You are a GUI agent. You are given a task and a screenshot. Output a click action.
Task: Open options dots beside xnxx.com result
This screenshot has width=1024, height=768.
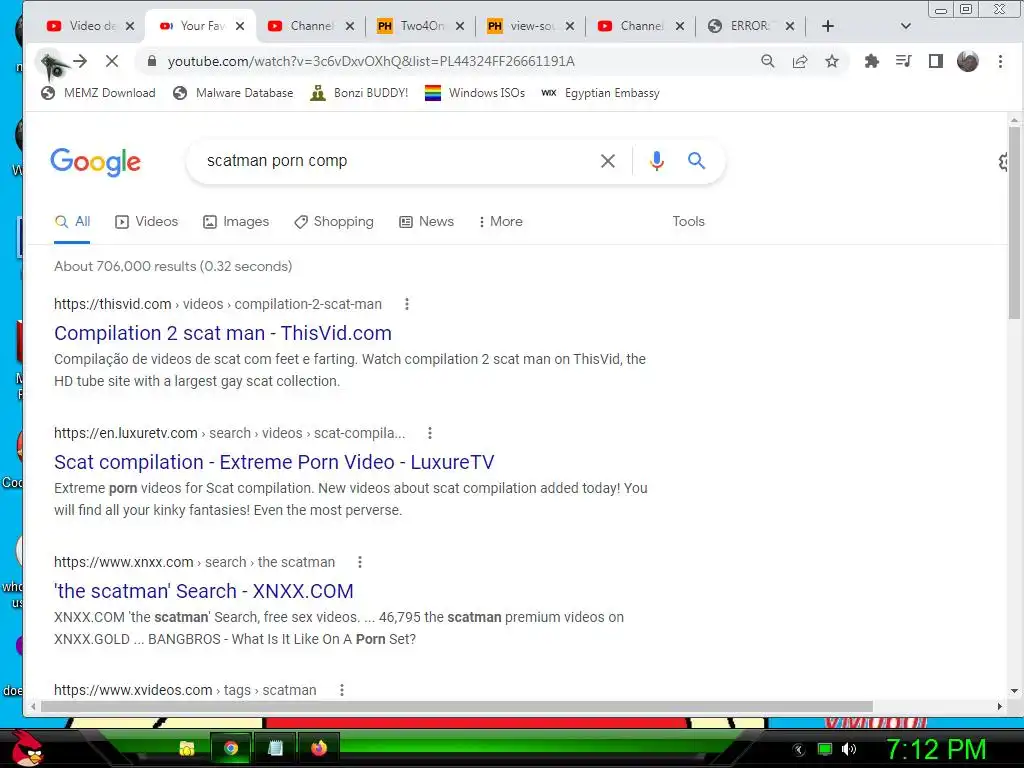click(360, 562)
